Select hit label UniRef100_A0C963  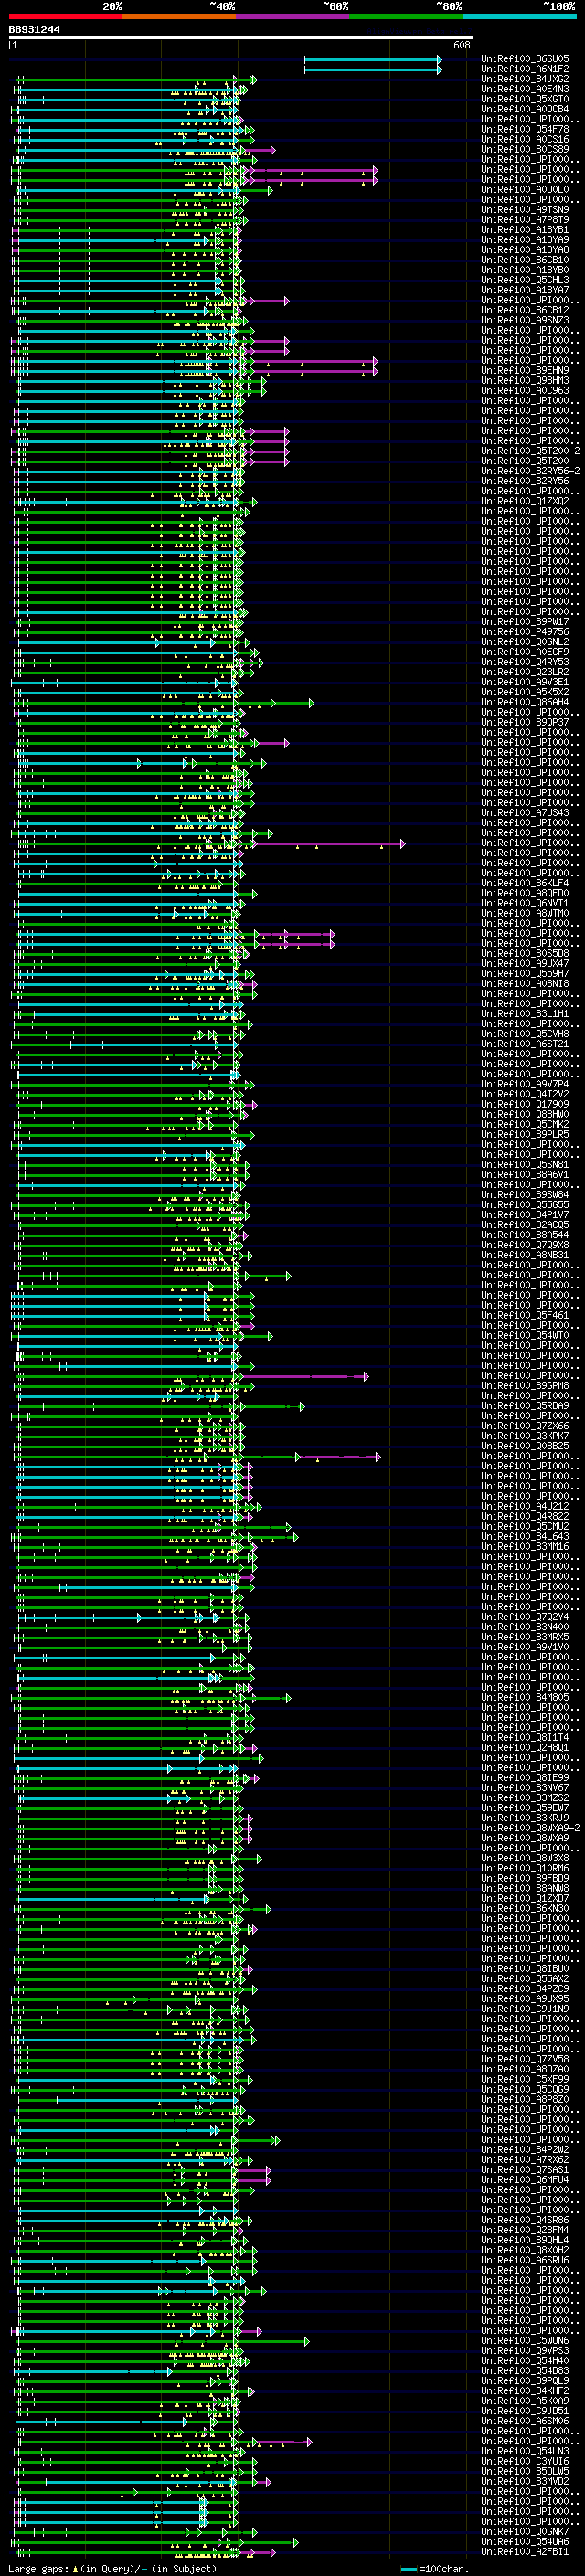pos(524,391)
